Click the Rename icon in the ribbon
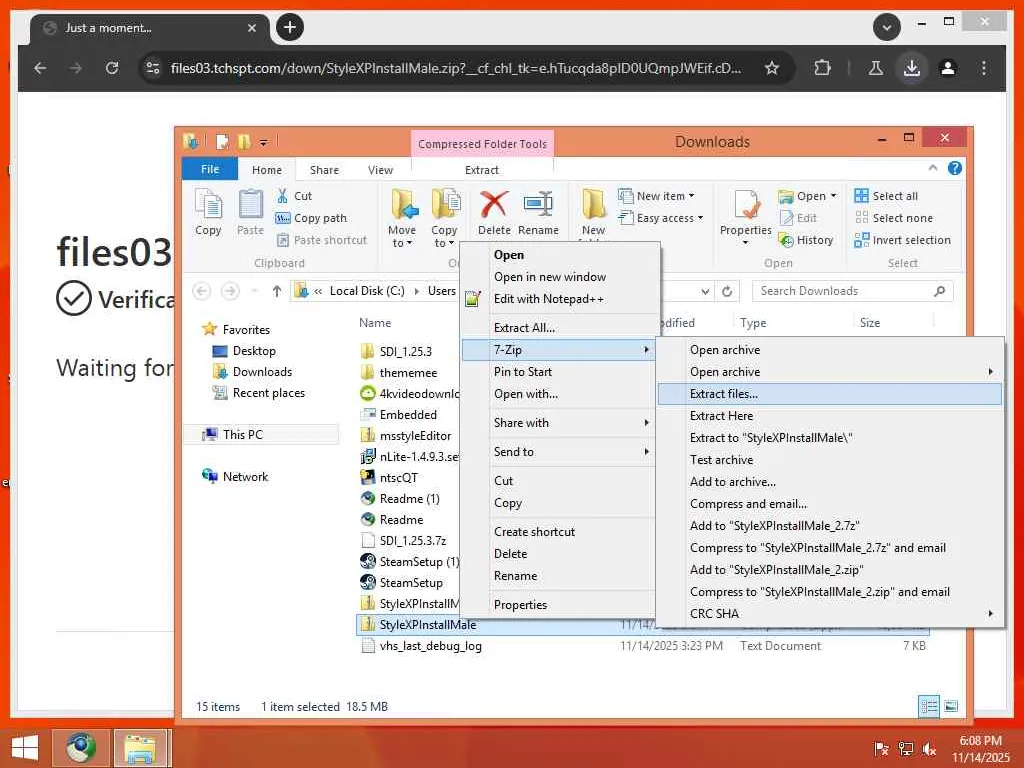The image size is (1024, 768). pyautogui.click(x=539, y=204)
